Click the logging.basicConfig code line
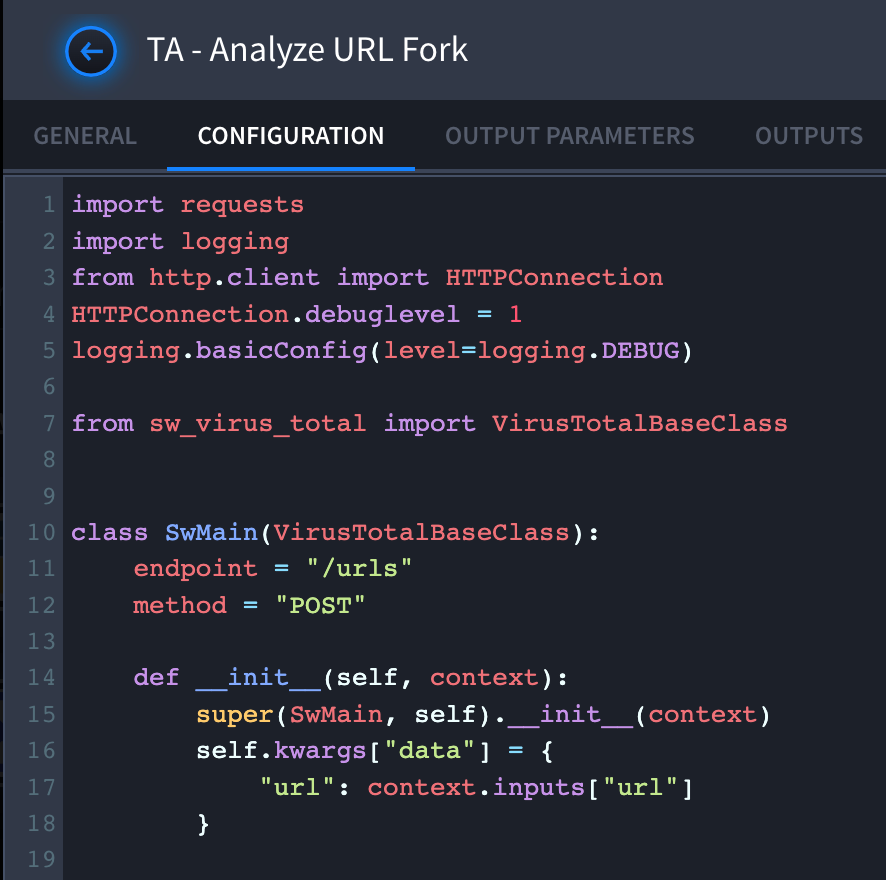The height and width of the screenshot is (880, 886). click(x=382, y=351)
